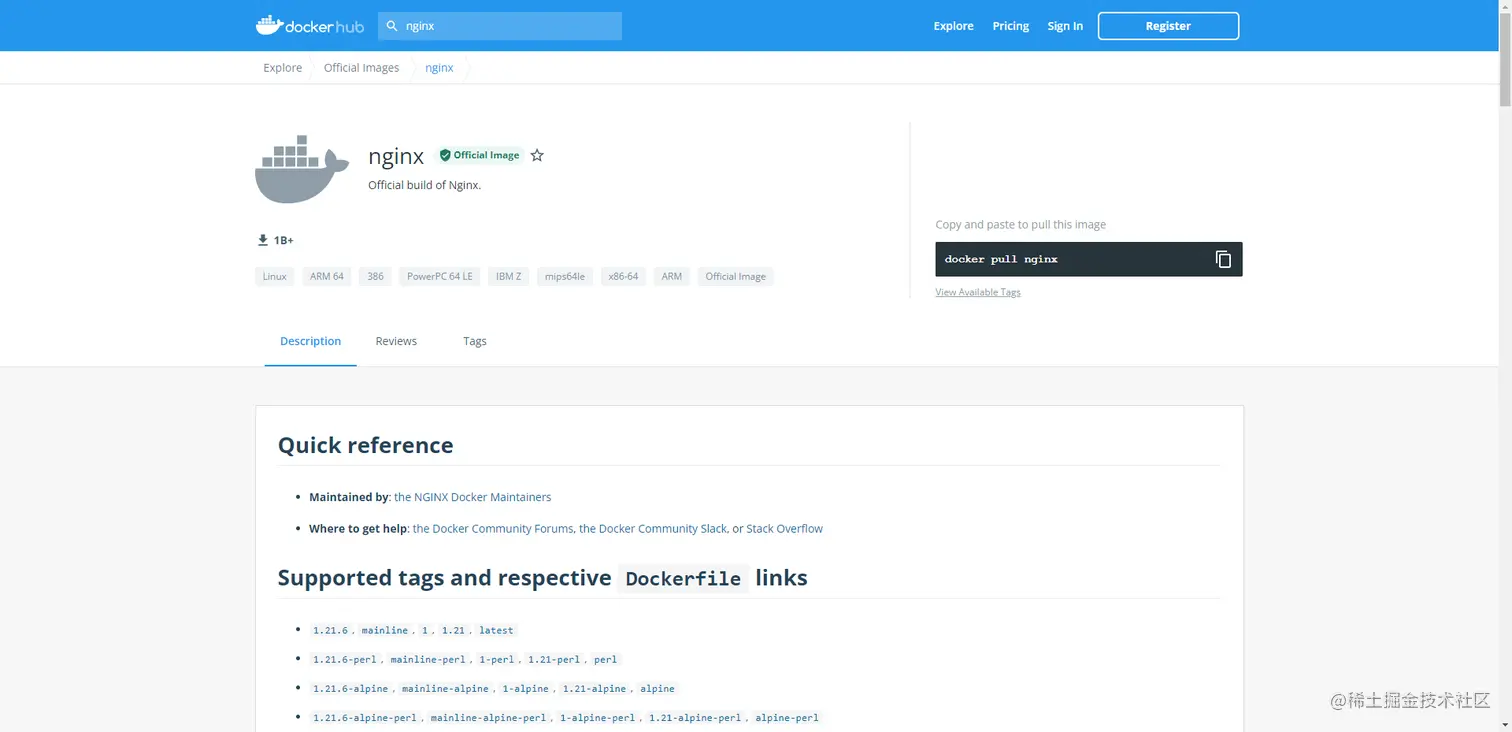Open the mainline-alpine-perl tag link
Image resolution: width=1512 pixels, height=732 pixels.
489,717
